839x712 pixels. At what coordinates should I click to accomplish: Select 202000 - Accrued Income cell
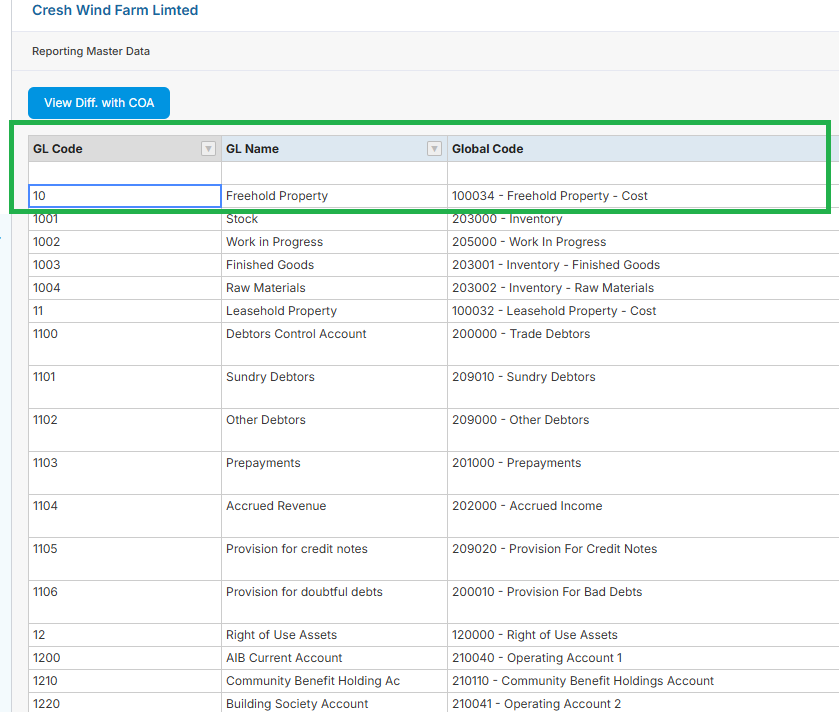pos(643,516)
